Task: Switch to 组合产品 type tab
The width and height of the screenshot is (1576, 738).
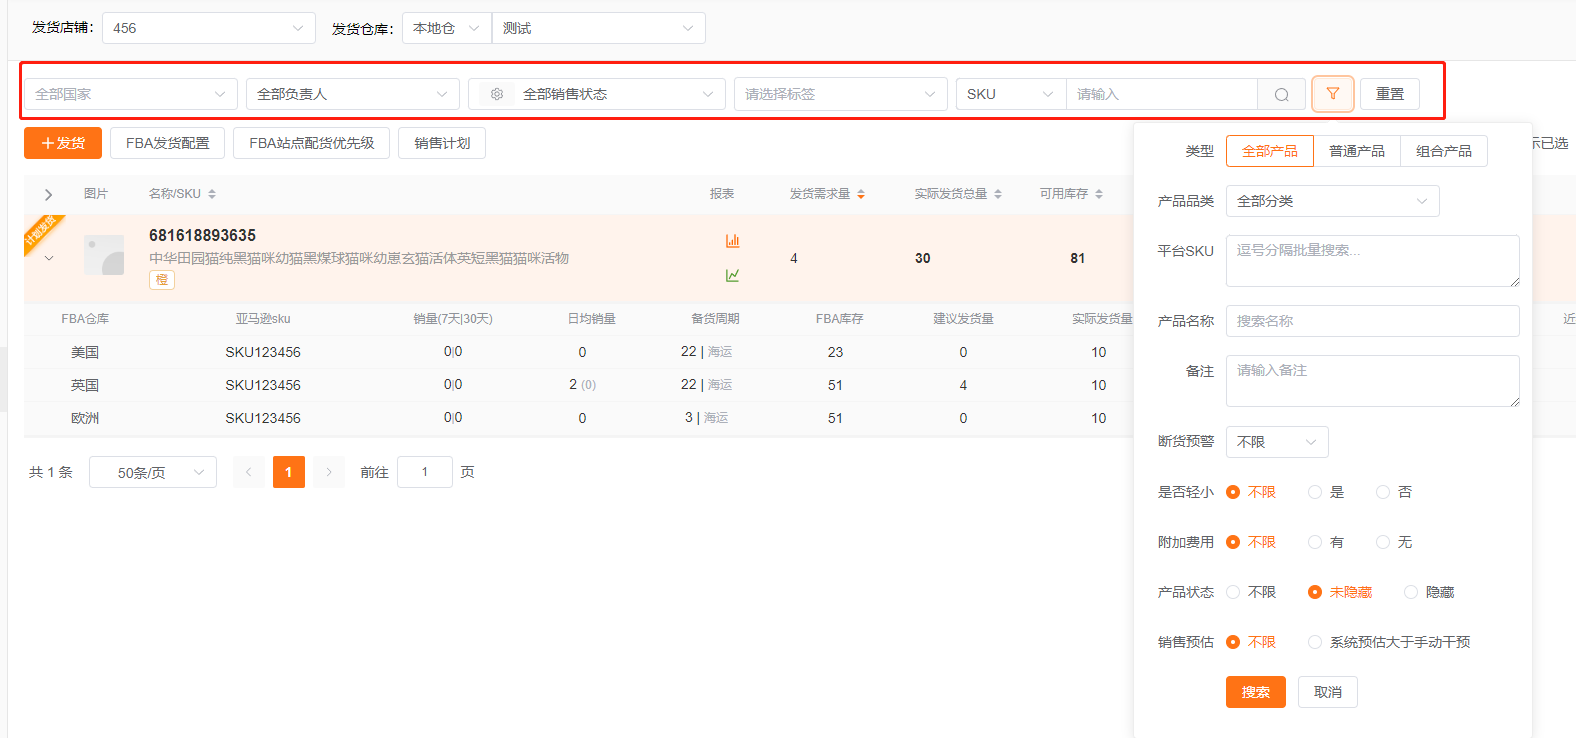Action: point(1443,151)
